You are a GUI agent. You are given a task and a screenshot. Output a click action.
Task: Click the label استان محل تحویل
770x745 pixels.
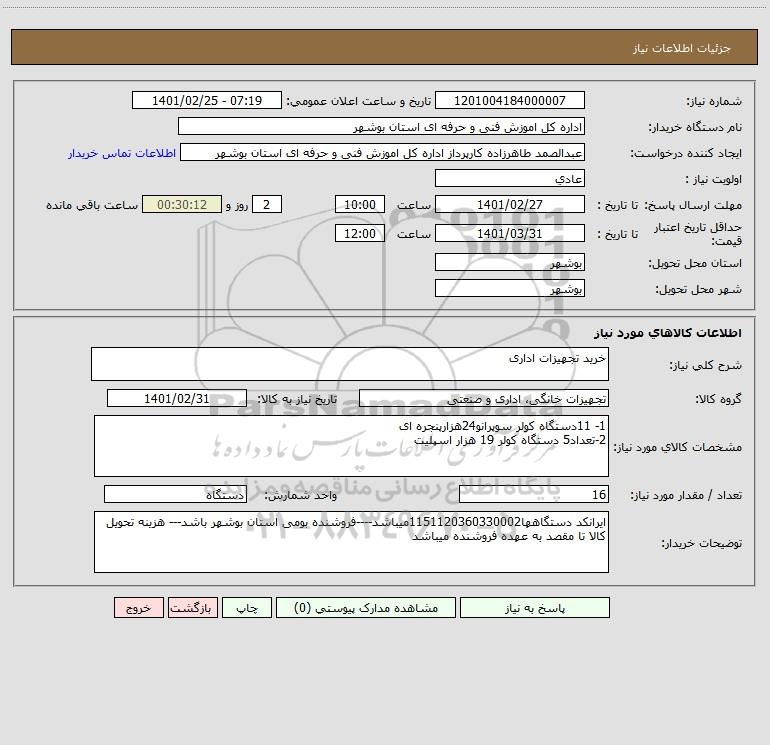[695, 264]
